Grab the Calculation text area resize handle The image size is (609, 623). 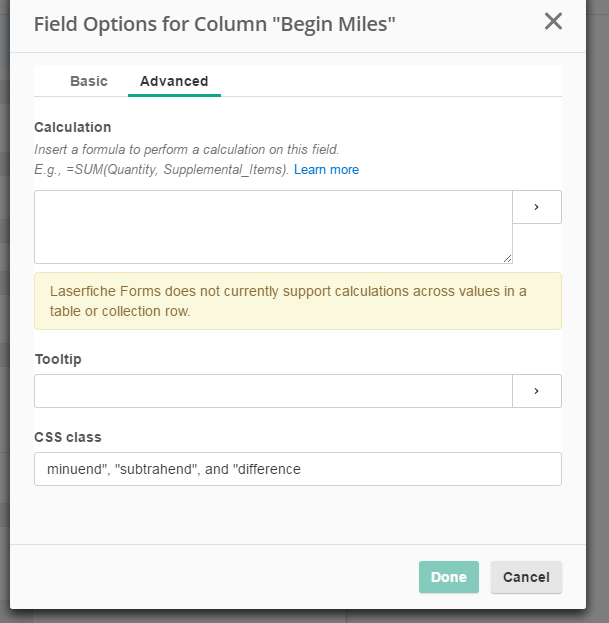(x=507, y=258)
